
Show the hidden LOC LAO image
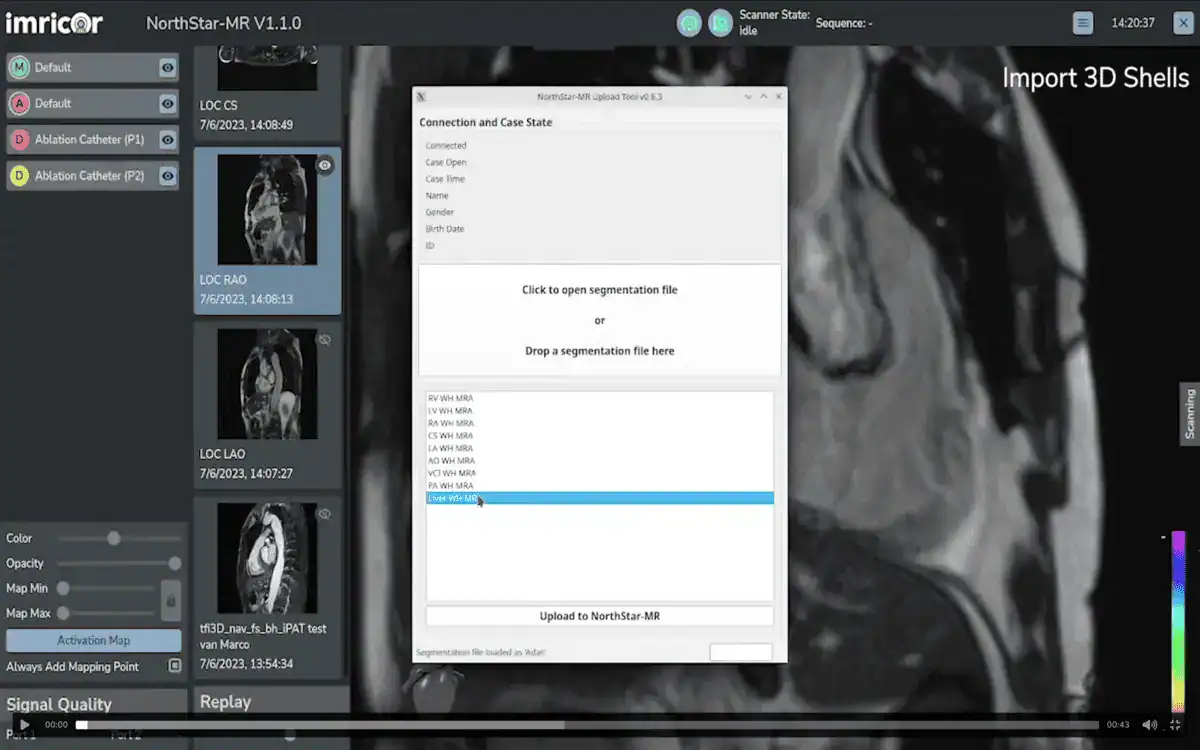[x=324, y=340]
